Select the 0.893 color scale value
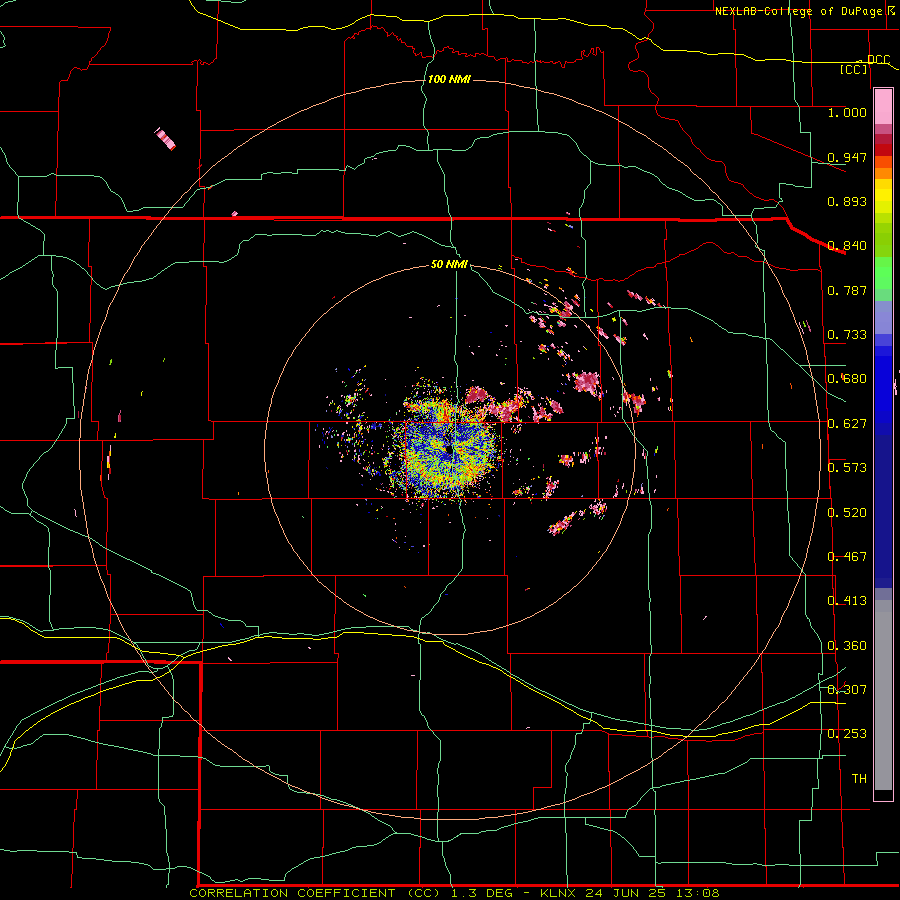Image resolution: width=900 pixels, height=900 pixels. click(x=847, y=201)
